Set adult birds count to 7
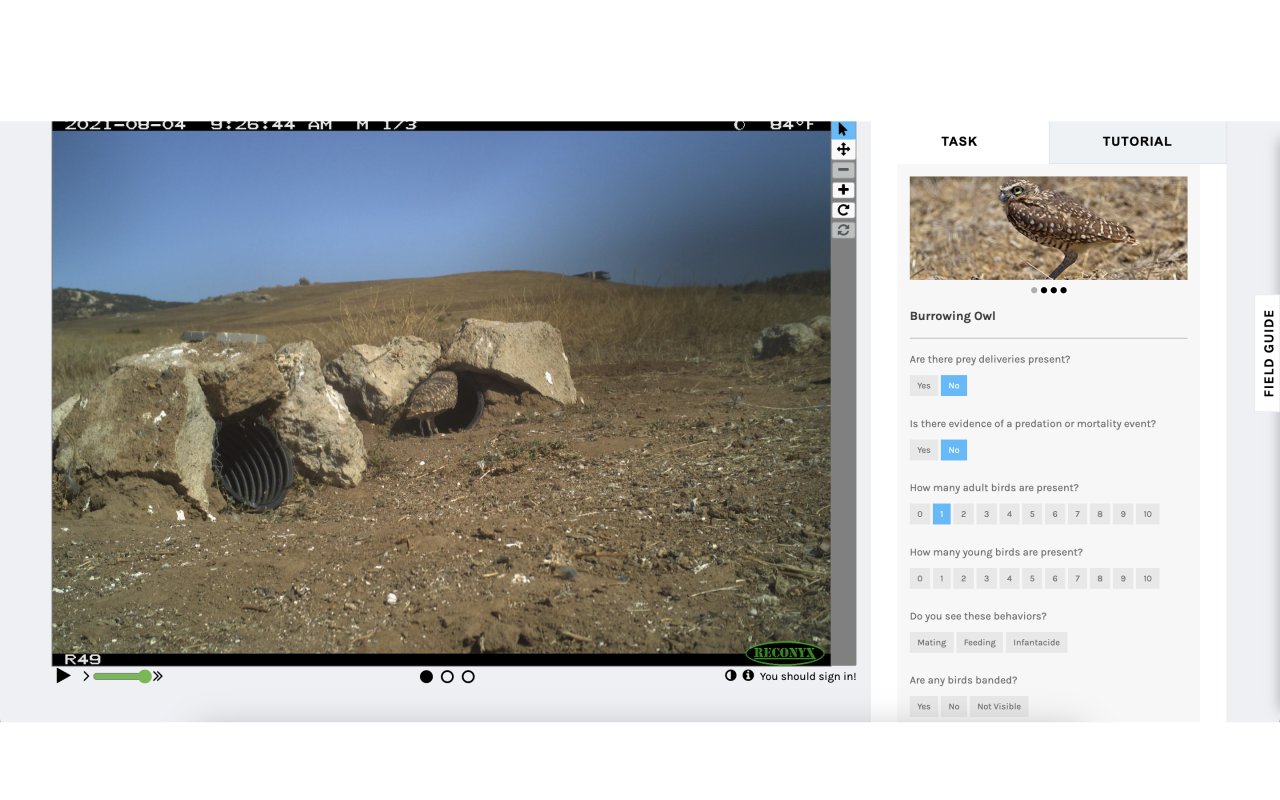This screenshot has width=1280, height=800. click(x=1077, y=514)
